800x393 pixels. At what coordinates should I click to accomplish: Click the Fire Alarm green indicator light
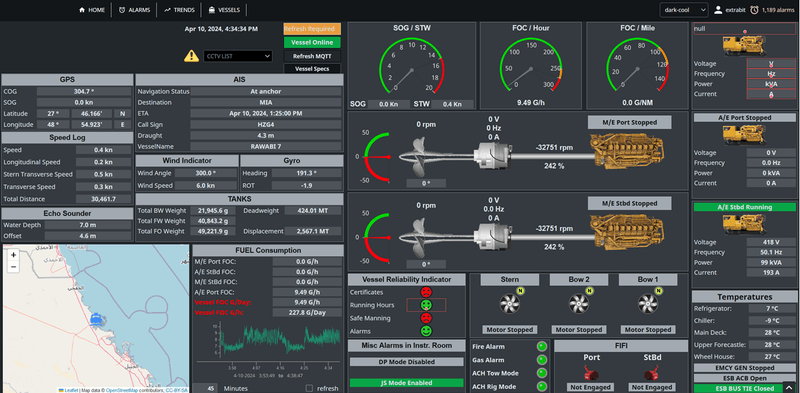542,347
